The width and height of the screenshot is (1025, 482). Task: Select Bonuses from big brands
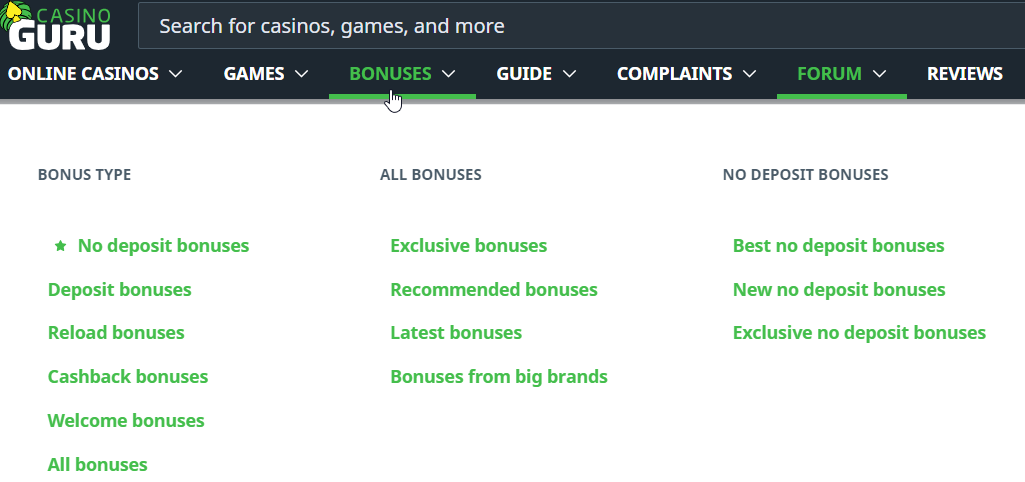(x=499, y=377)
